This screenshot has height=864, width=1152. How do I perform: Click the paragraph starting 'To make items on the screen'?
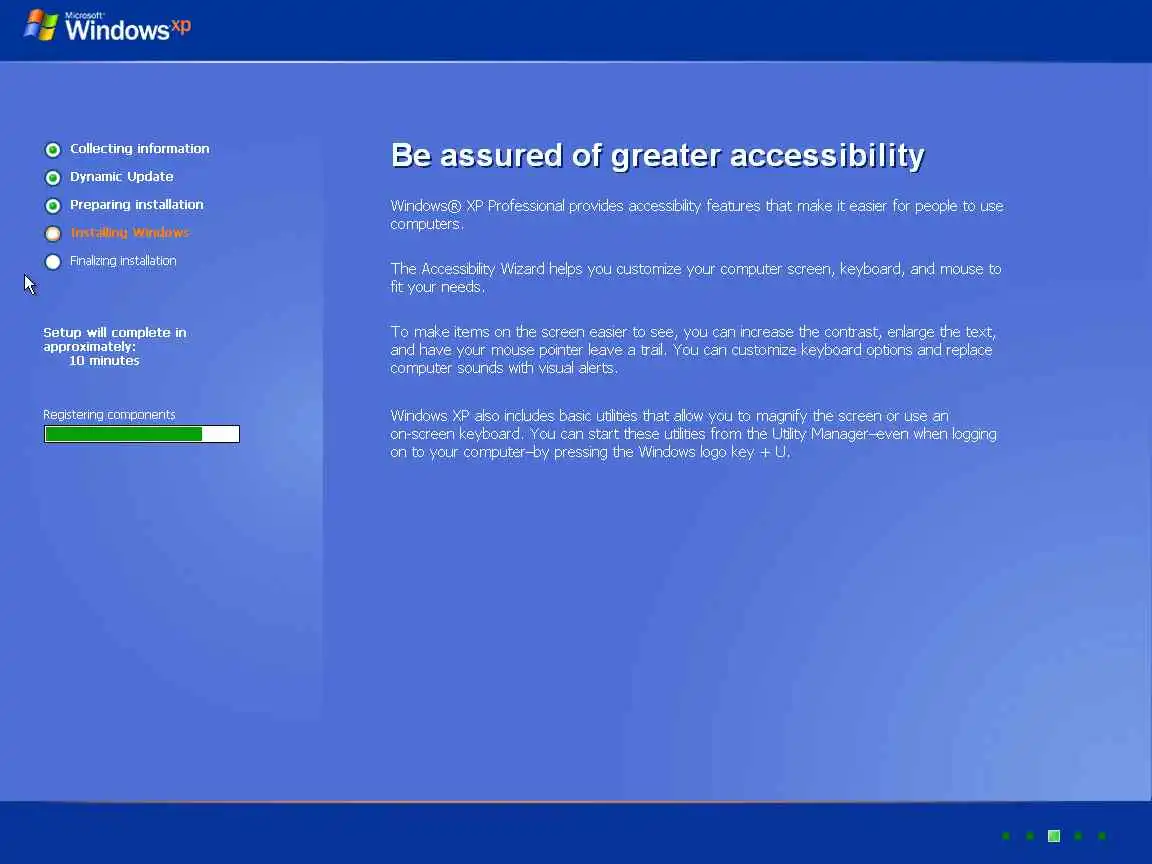(693, 350)
